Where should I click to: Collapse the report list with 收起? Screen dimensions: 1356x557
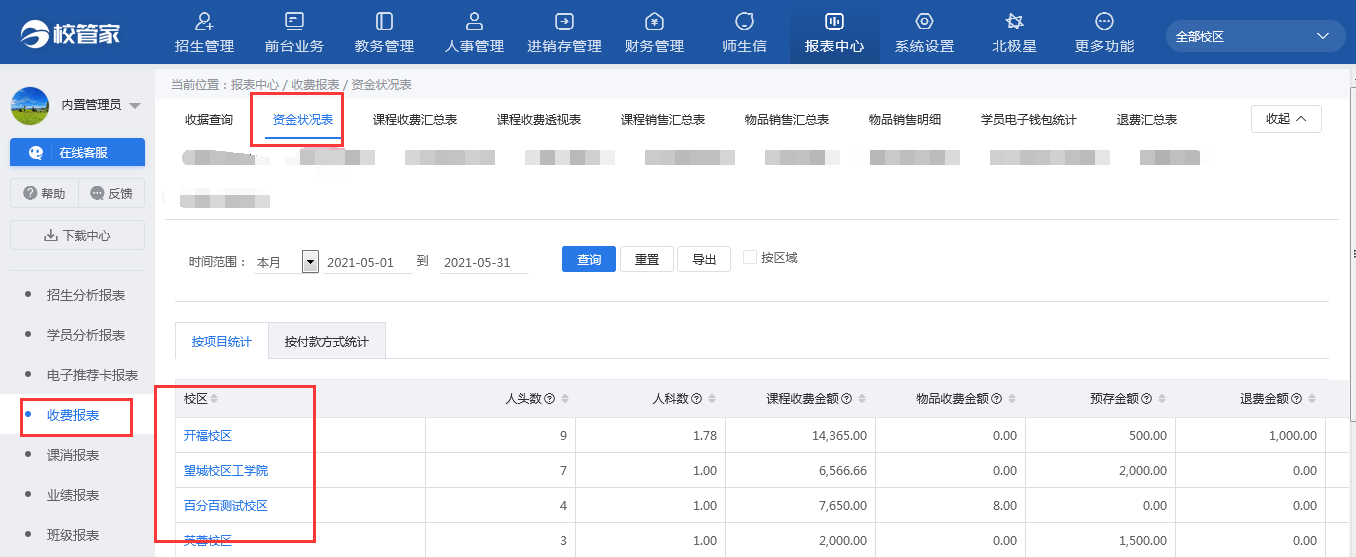(1286, 119)
